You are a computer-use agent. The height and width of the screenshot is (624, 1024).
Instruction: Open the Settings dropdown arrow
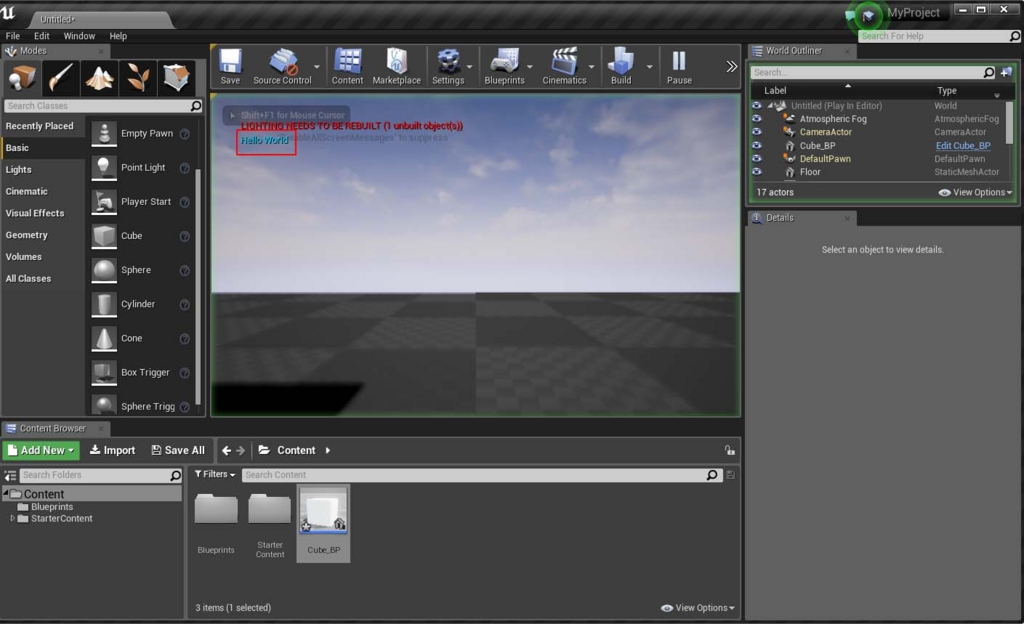470,67
